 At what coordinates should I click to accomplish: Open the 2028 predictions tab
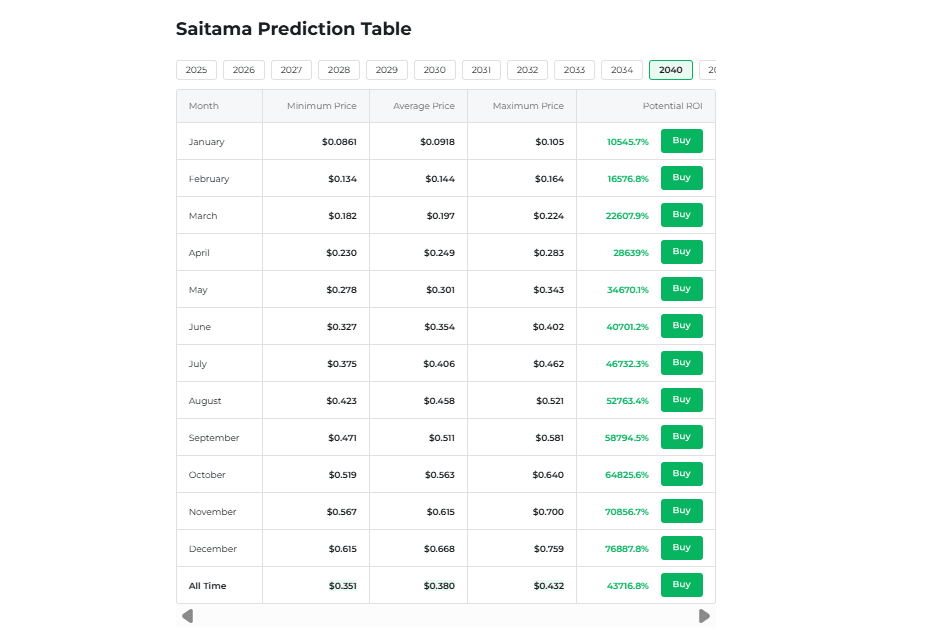(339, 70)
